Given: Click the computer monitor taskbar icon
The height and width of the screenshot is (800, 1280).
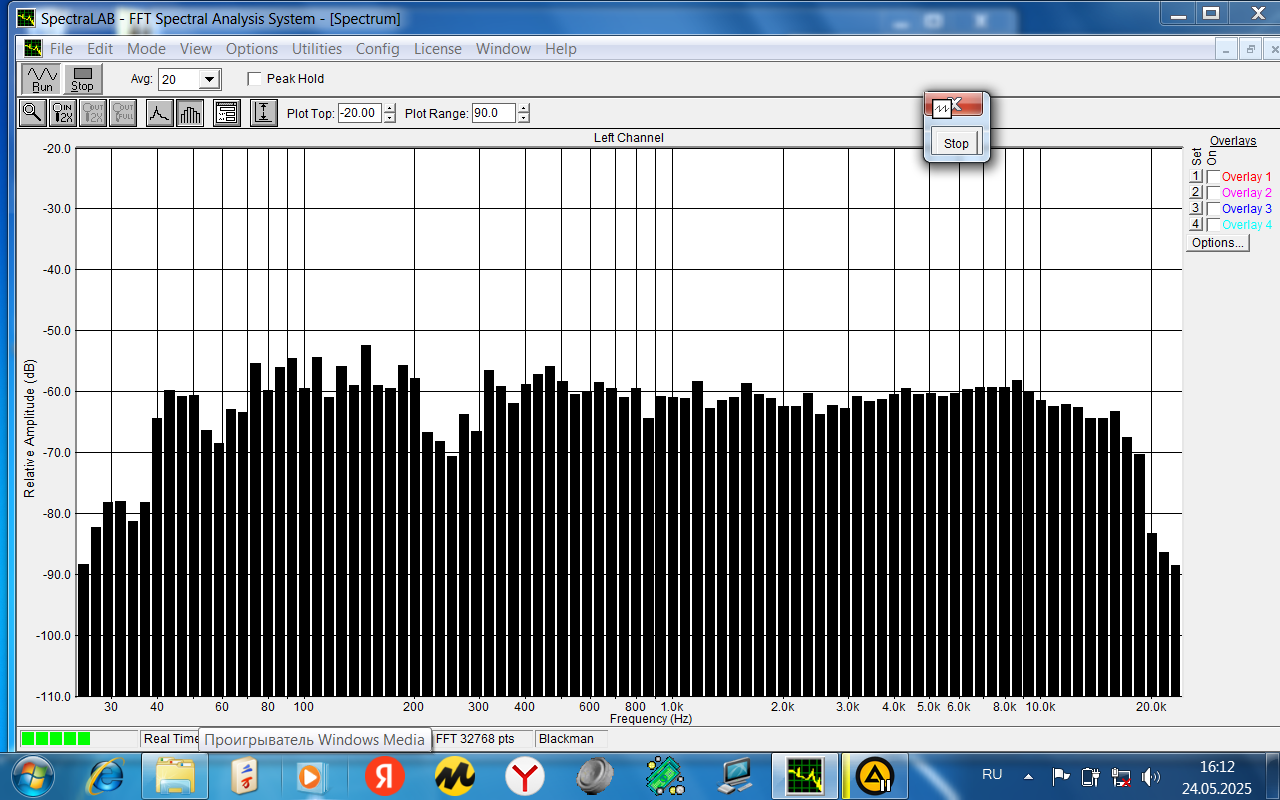Looking at the screenshot, I should [x=735, y=775].
